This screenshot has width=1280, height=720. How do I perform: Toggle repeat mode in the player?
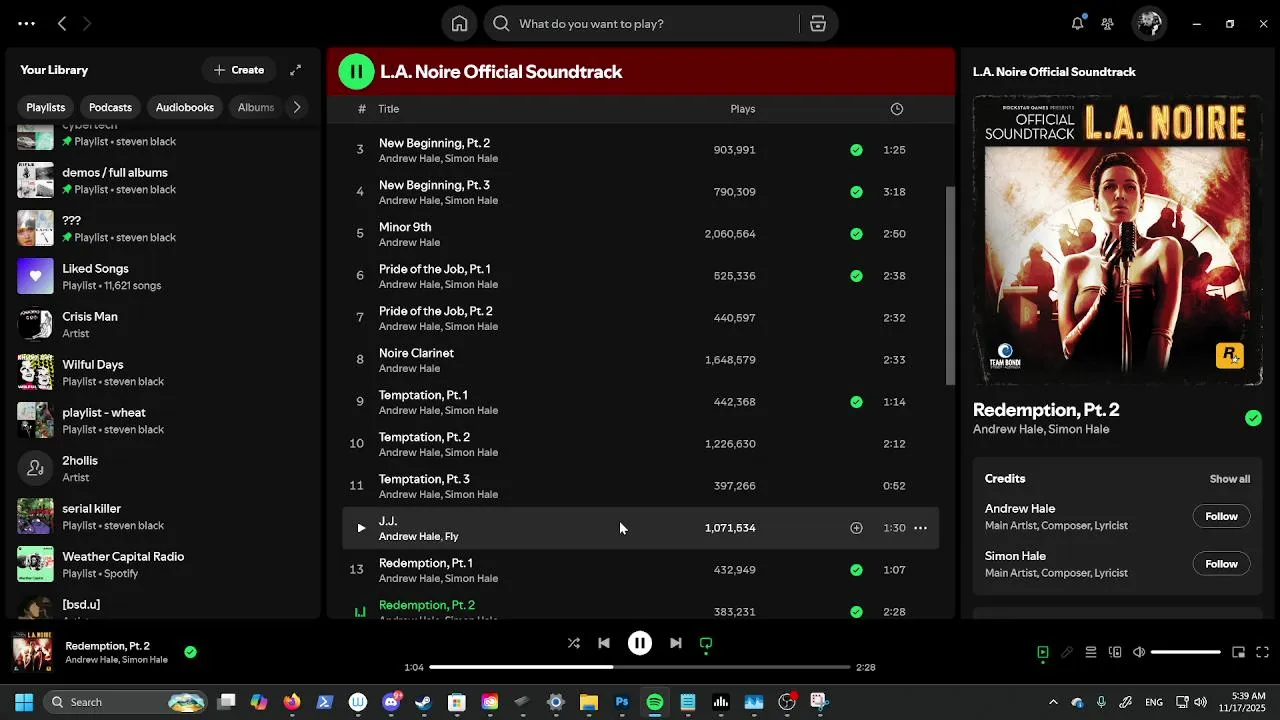coord(706,643)
